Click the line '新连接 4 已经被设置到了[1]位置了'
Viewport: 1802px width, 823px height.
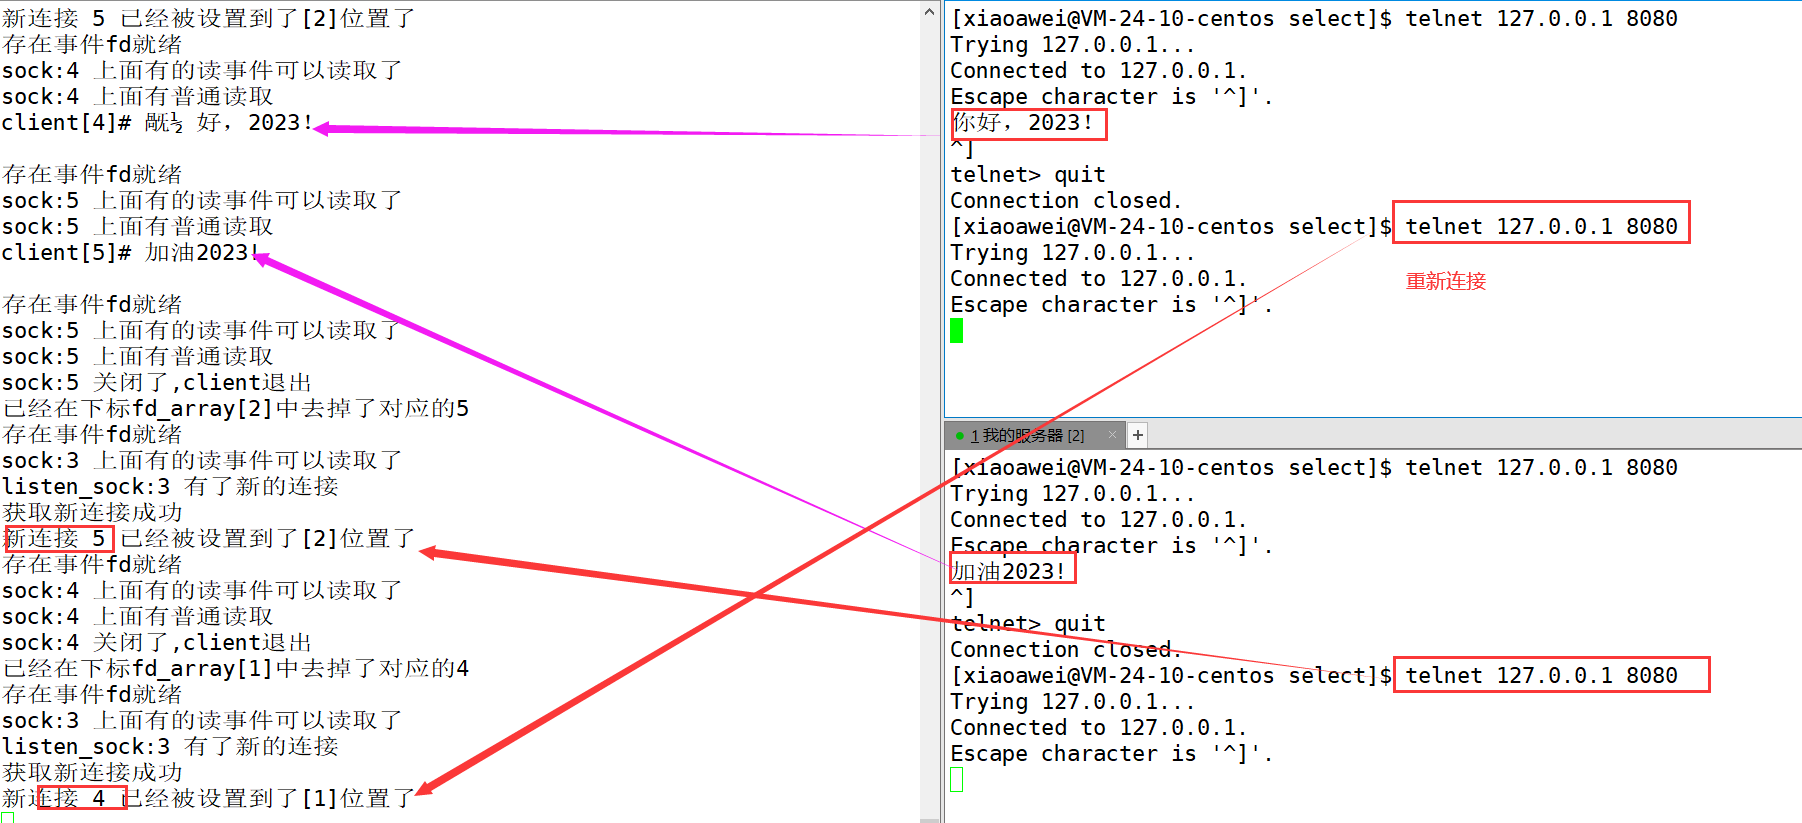click(x=208, y=798)
